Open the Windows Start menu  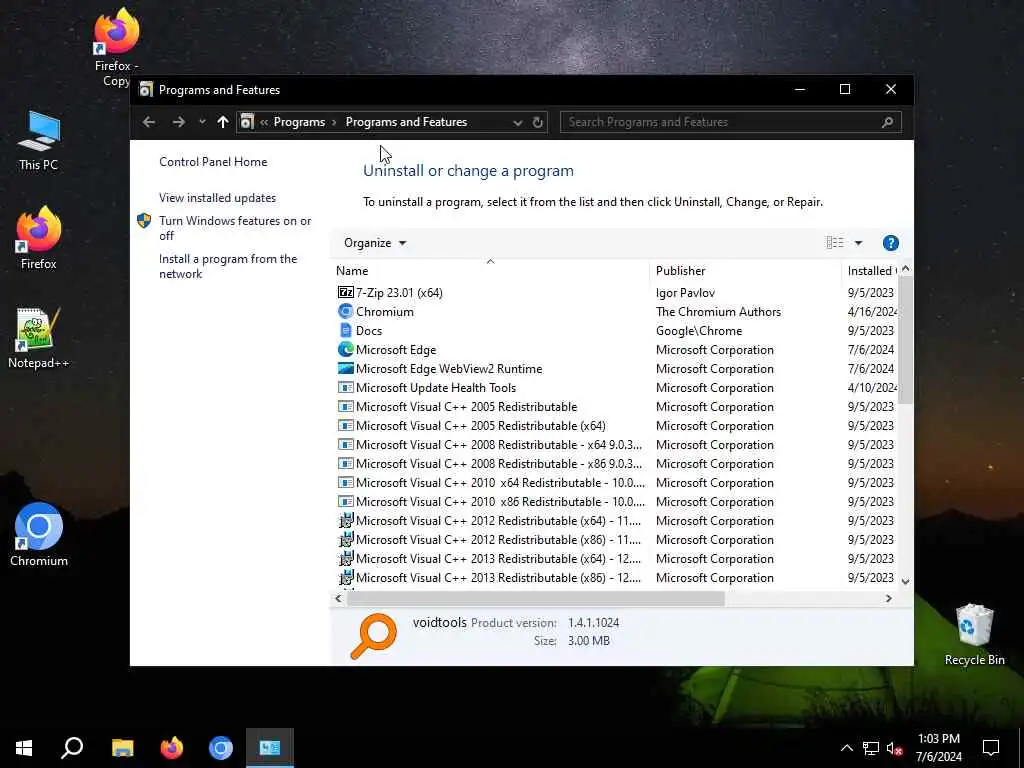pyautogui.click(x=24, y=748)
